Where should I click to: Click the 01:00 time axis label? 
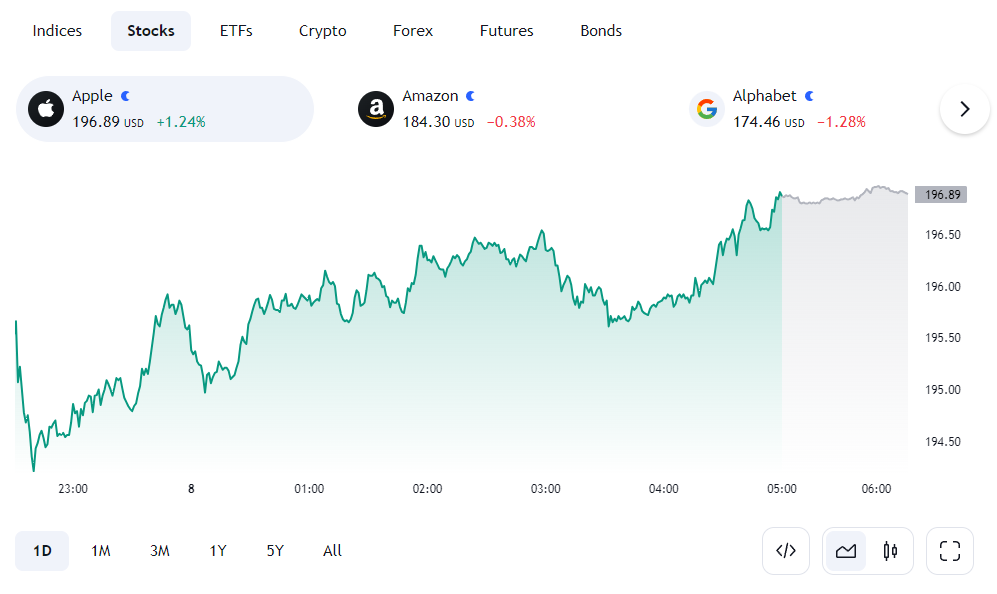[309, 489]
